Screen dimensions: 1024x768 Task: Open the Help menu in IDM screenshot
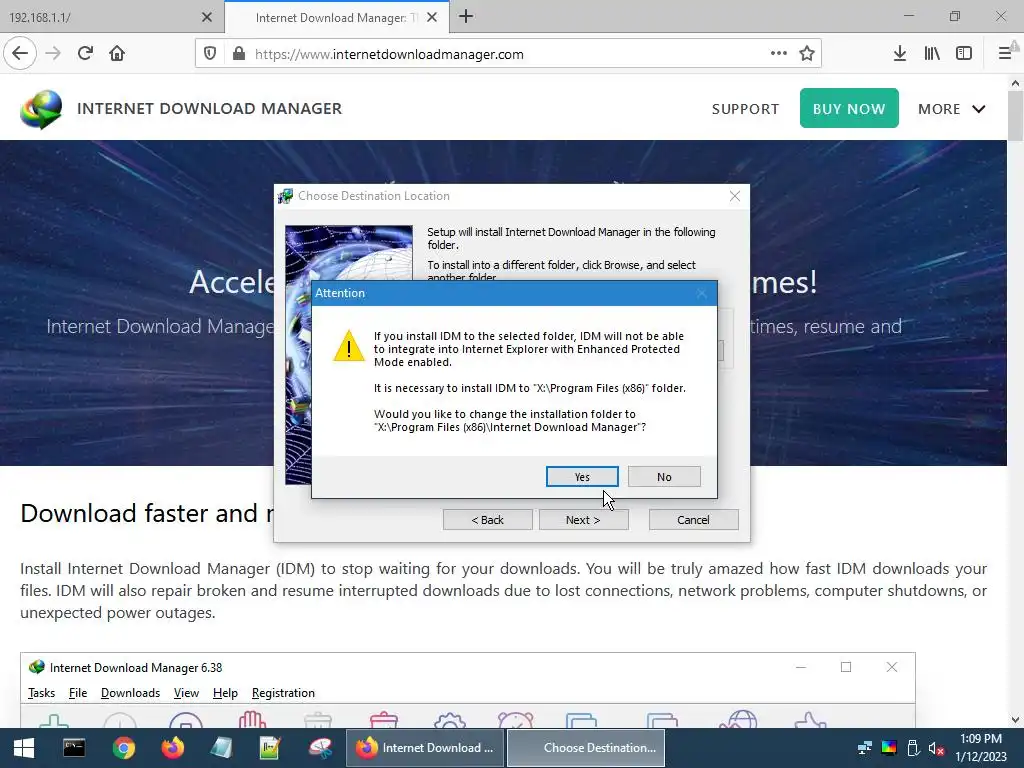point(225,693)
